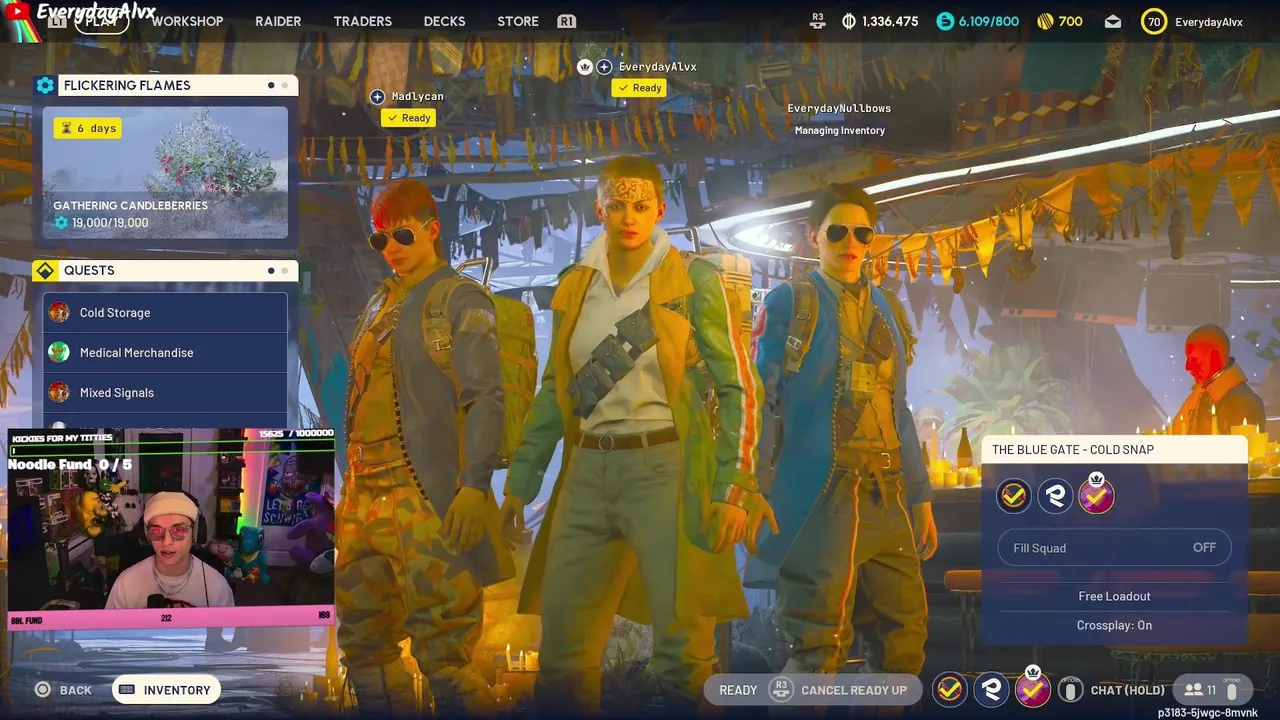The height and width of the screenshot is (720, 1280).
Task: Click the Mixed Signals quest trader icon
Action: pyautogui.click(x=59, y=392)
